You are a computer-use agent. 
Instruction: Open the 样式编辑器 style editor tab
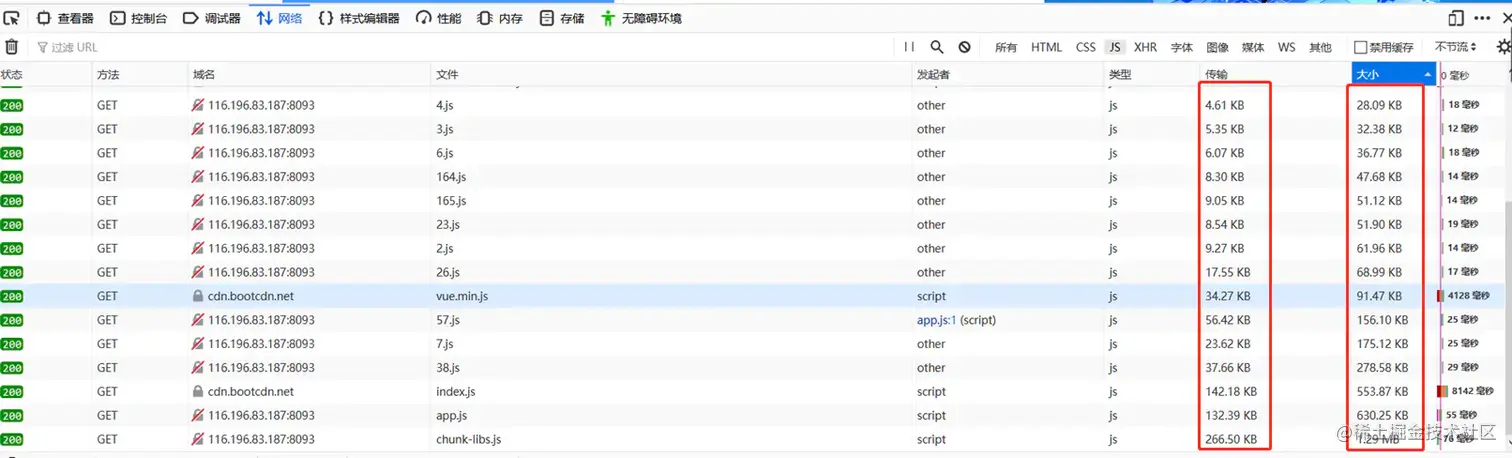tap(359, 18)
